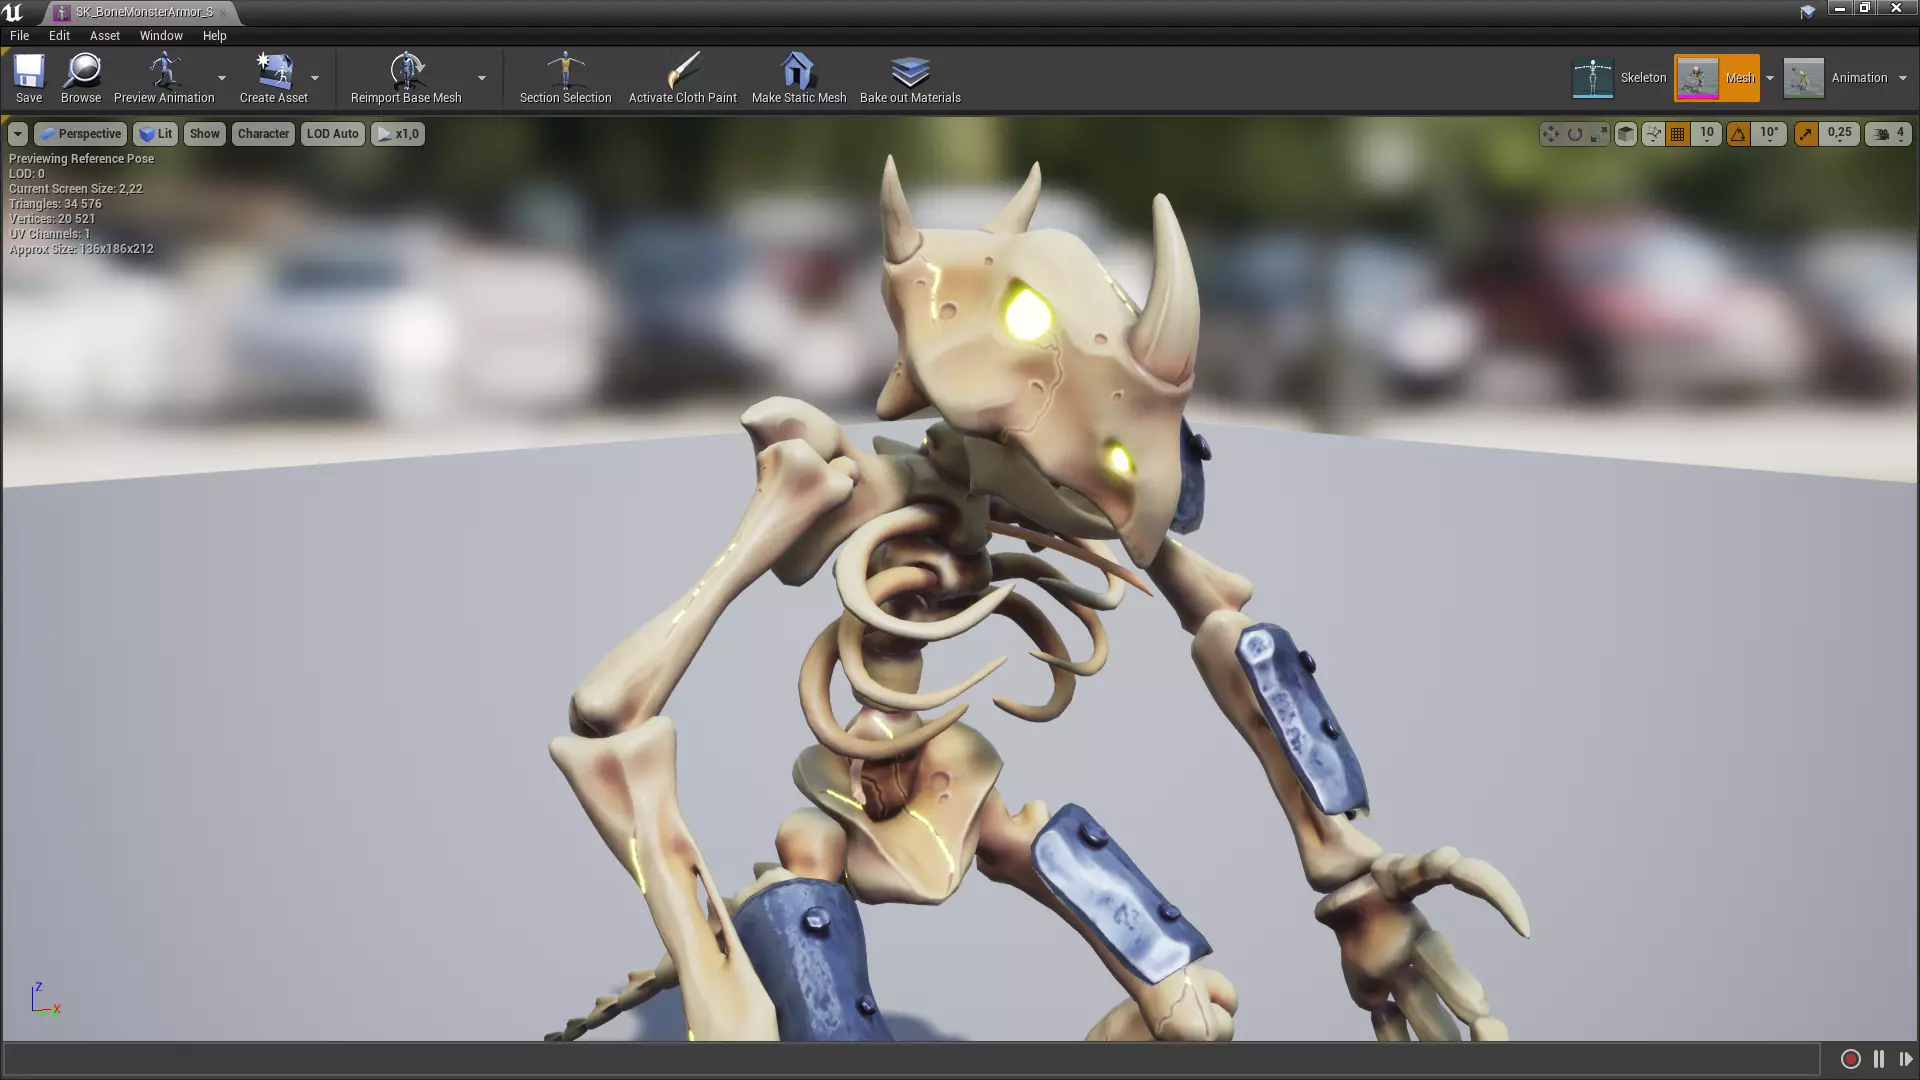The width and height of the screenshot is (1920, 1080).
Task: Toggle rotation snapping on or off
Action: pos(1738,134)
